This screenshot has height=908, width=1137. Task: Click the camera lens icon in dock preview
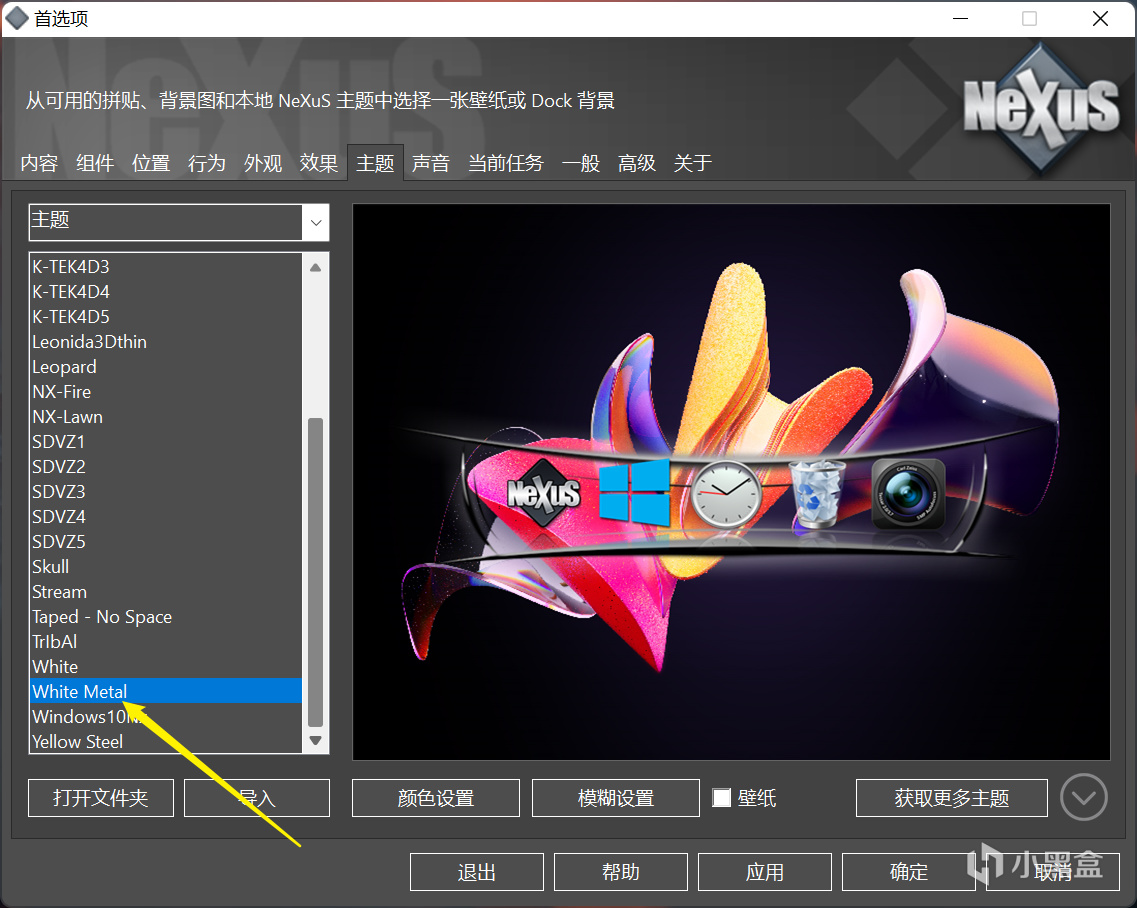tap(908, 493)
